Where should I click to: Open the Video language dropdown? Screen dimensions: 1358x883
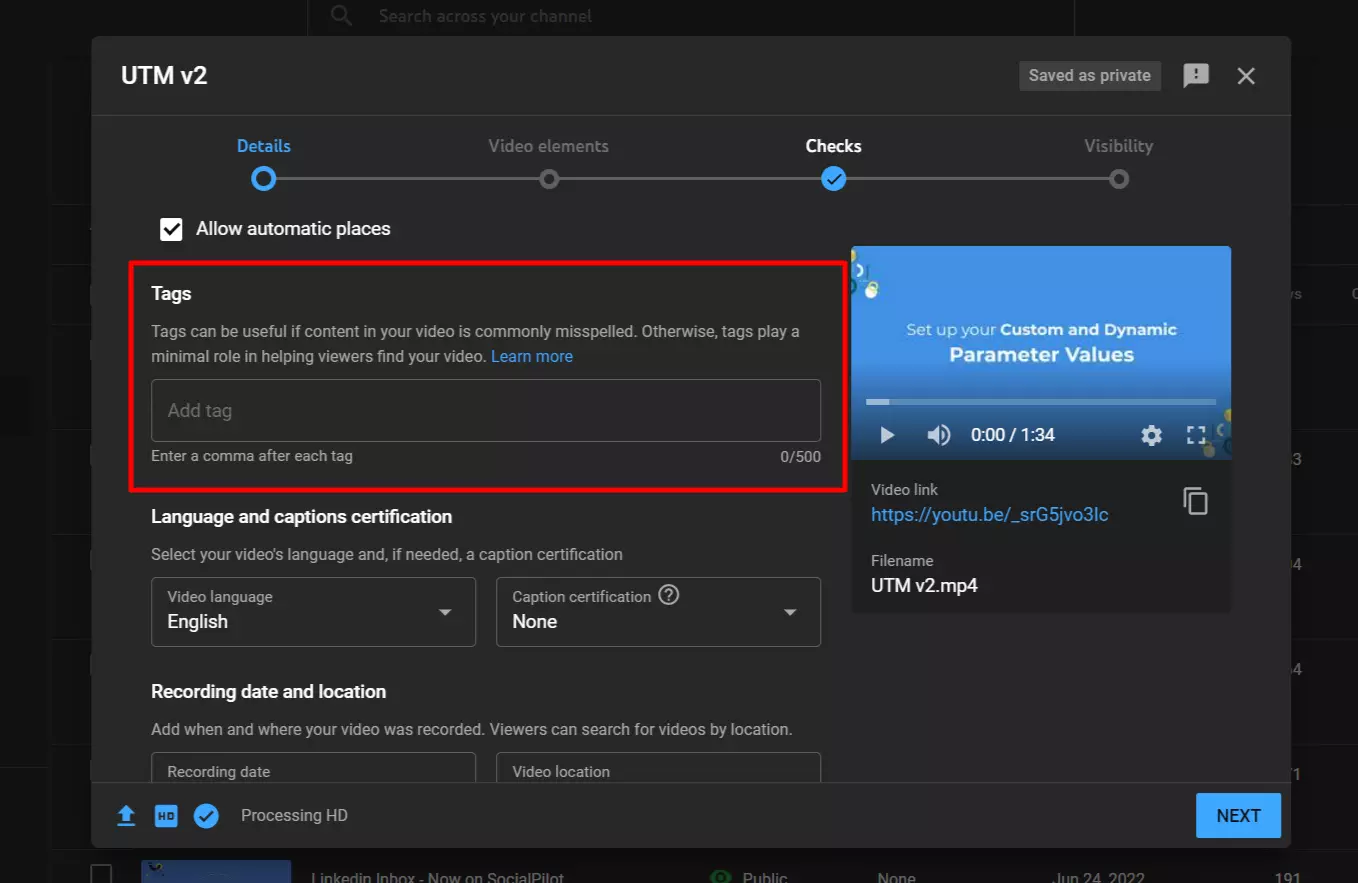pos(444,612)
